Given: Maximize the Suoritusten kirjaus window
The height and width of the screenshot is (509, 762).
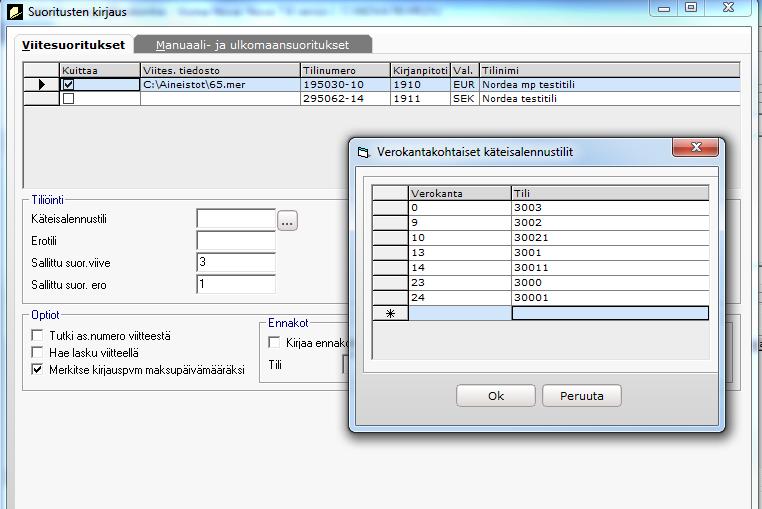Looking at the screenshot, I should click(x=691, y=8).
